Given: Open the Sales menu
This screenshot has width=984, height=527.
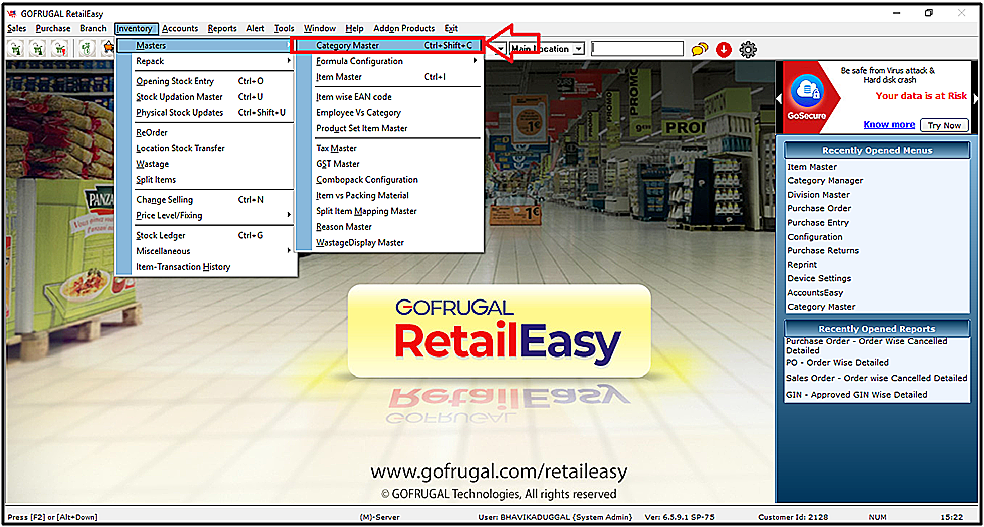Looking at the screenshot, I should tap(17, 28).
